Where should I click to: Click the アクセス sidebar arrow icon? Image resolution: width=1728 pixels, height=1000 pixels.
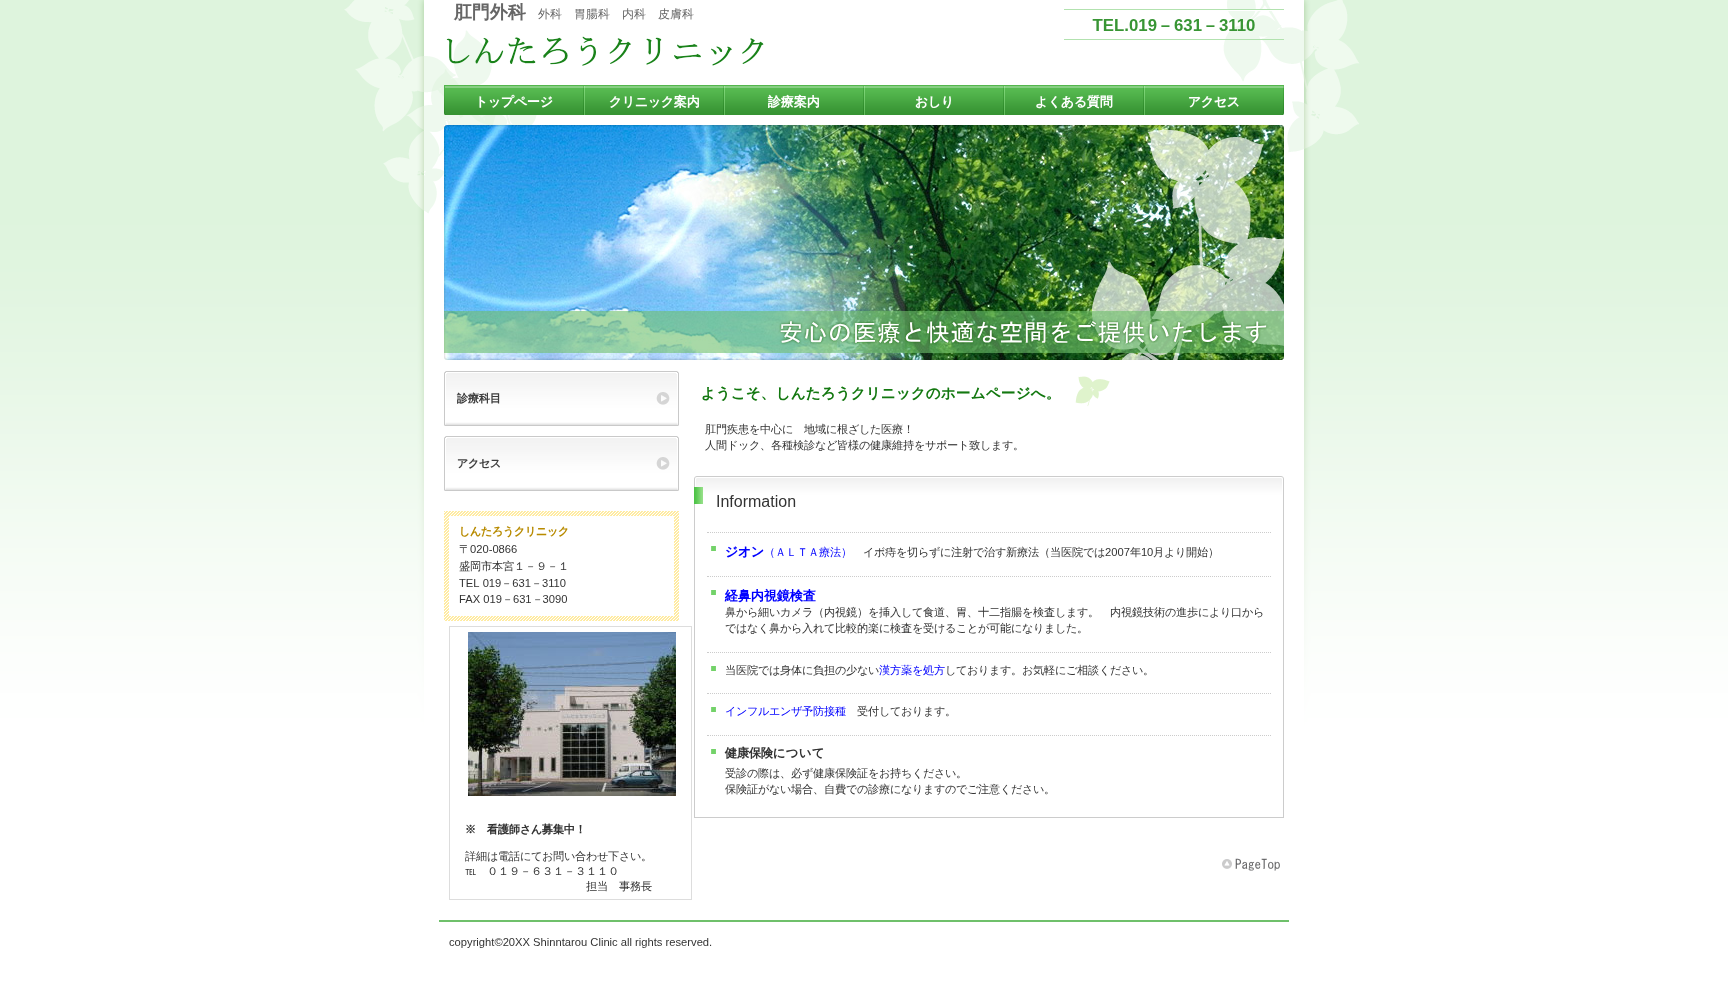pyautogui.click(x=663, y=463)
